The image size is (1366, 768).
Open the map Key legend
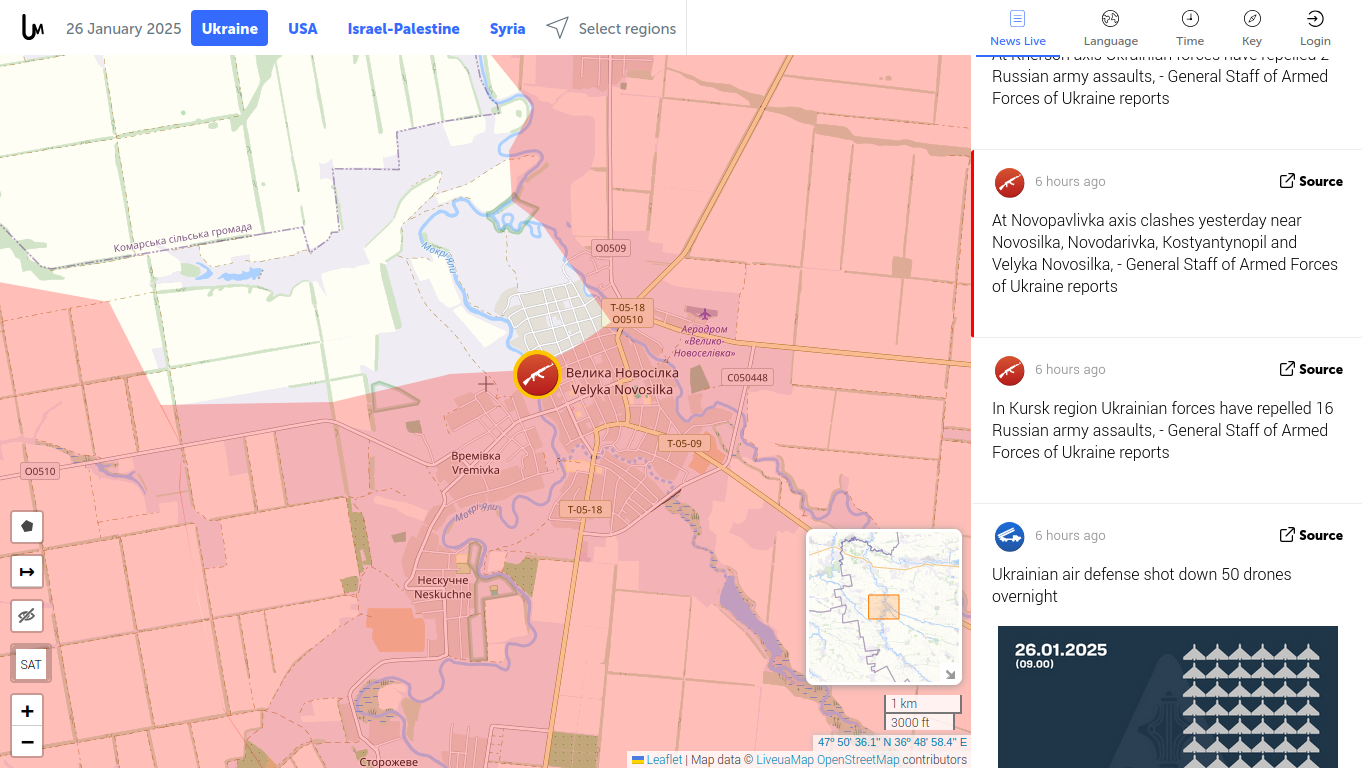pos(1252,28)
